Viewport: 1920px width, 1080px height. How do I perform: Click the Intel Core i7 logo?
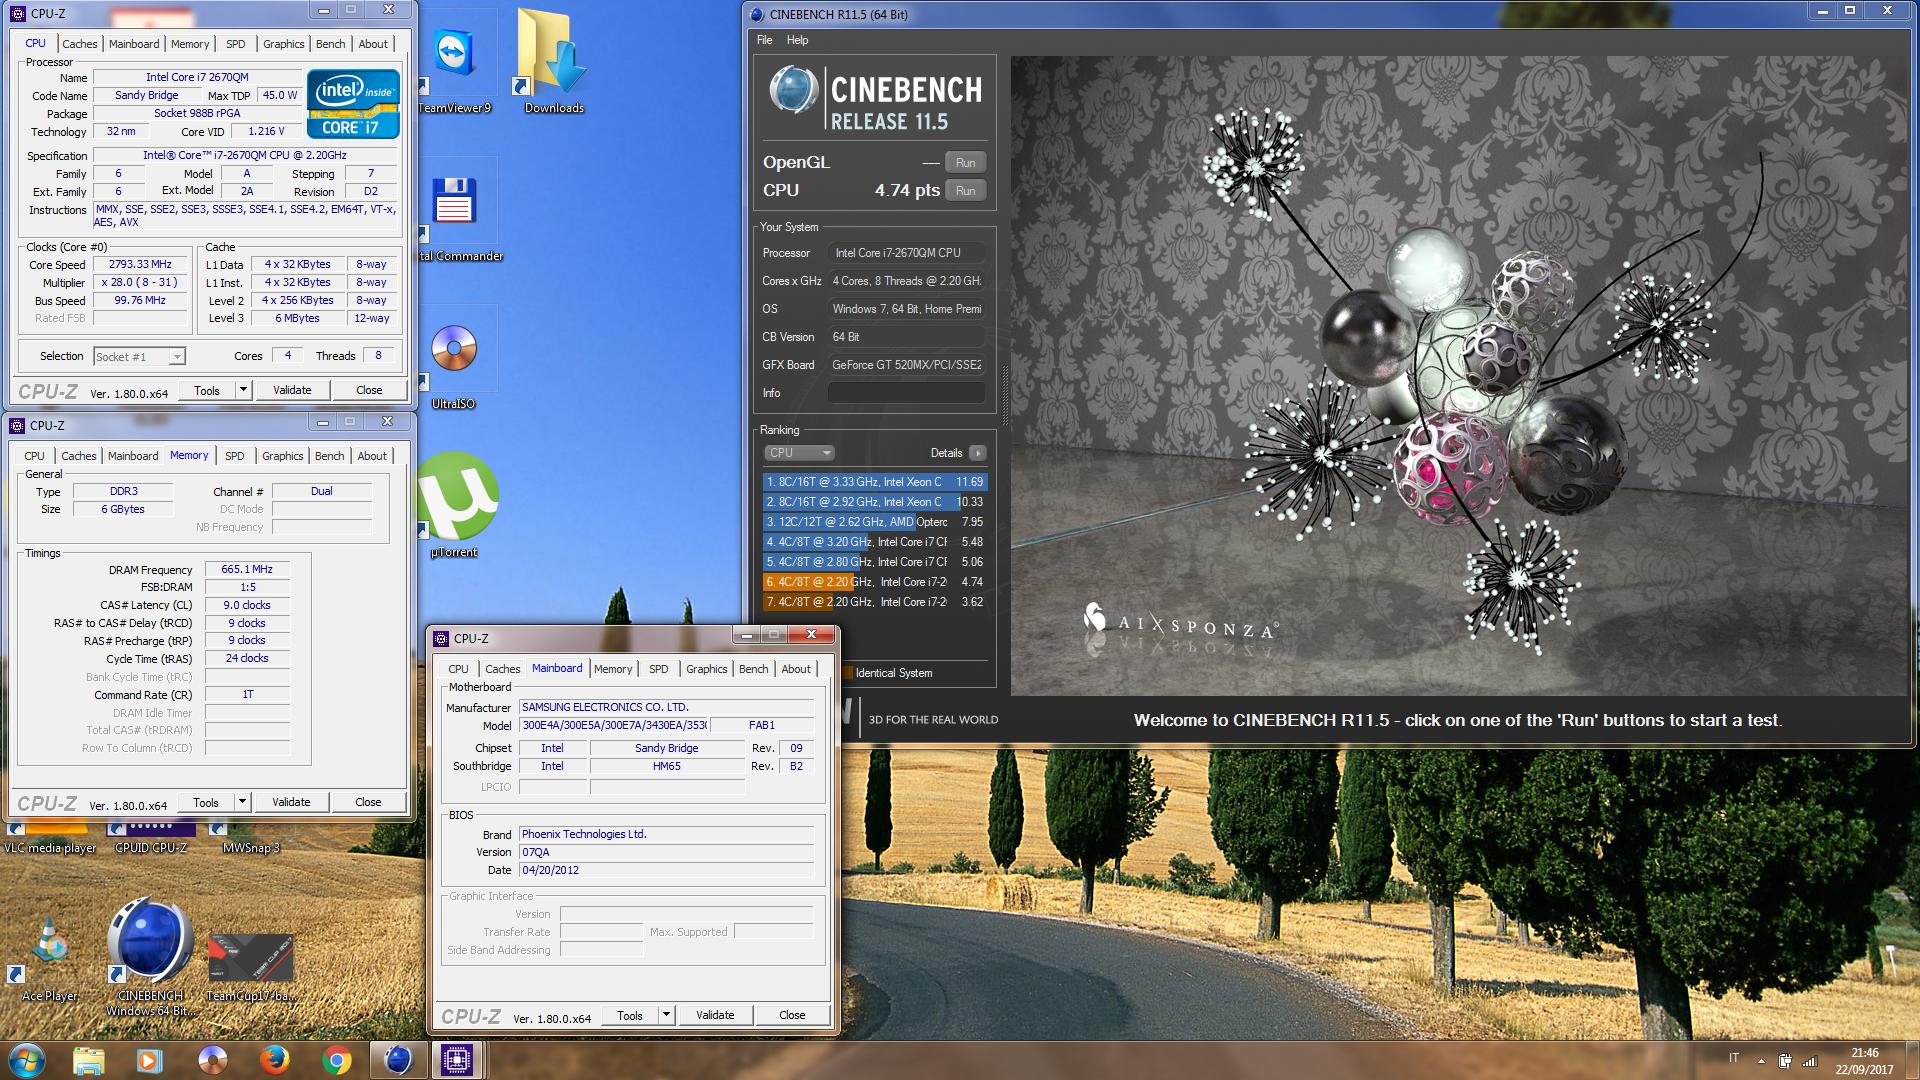(x=353, y=103)
